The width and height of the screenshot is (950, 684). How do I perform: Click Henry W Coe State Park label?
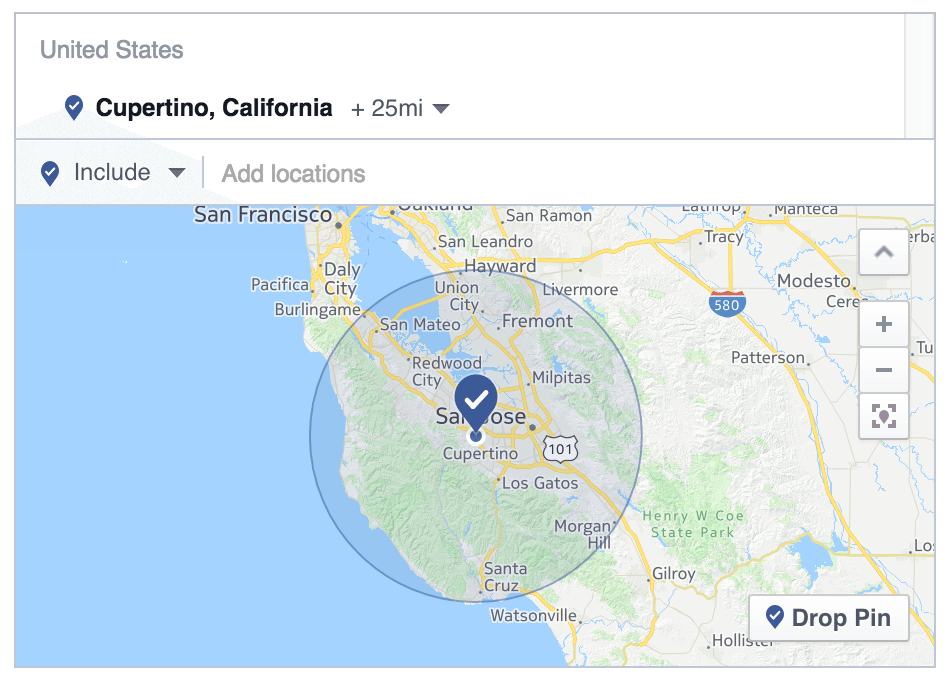pyautogui.click(x=694, y=524)
